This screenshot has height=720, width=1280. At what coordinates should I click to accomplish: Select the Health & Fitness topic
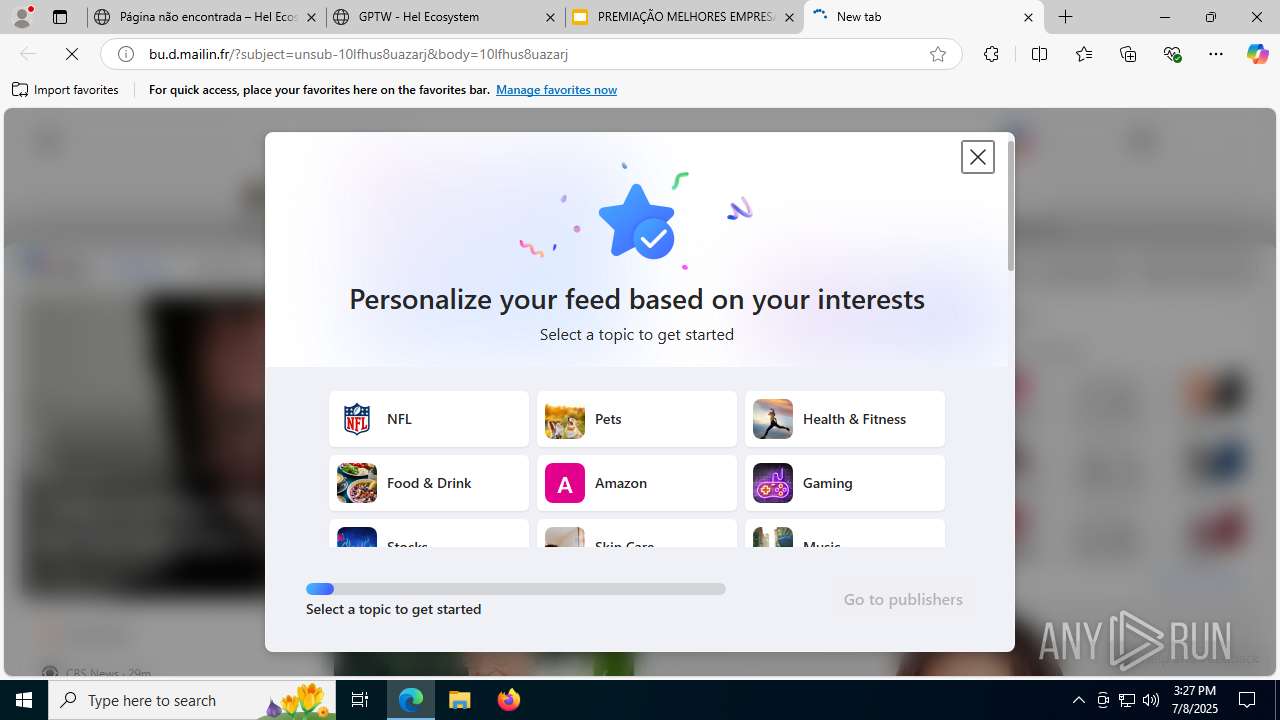pos(845,419)
